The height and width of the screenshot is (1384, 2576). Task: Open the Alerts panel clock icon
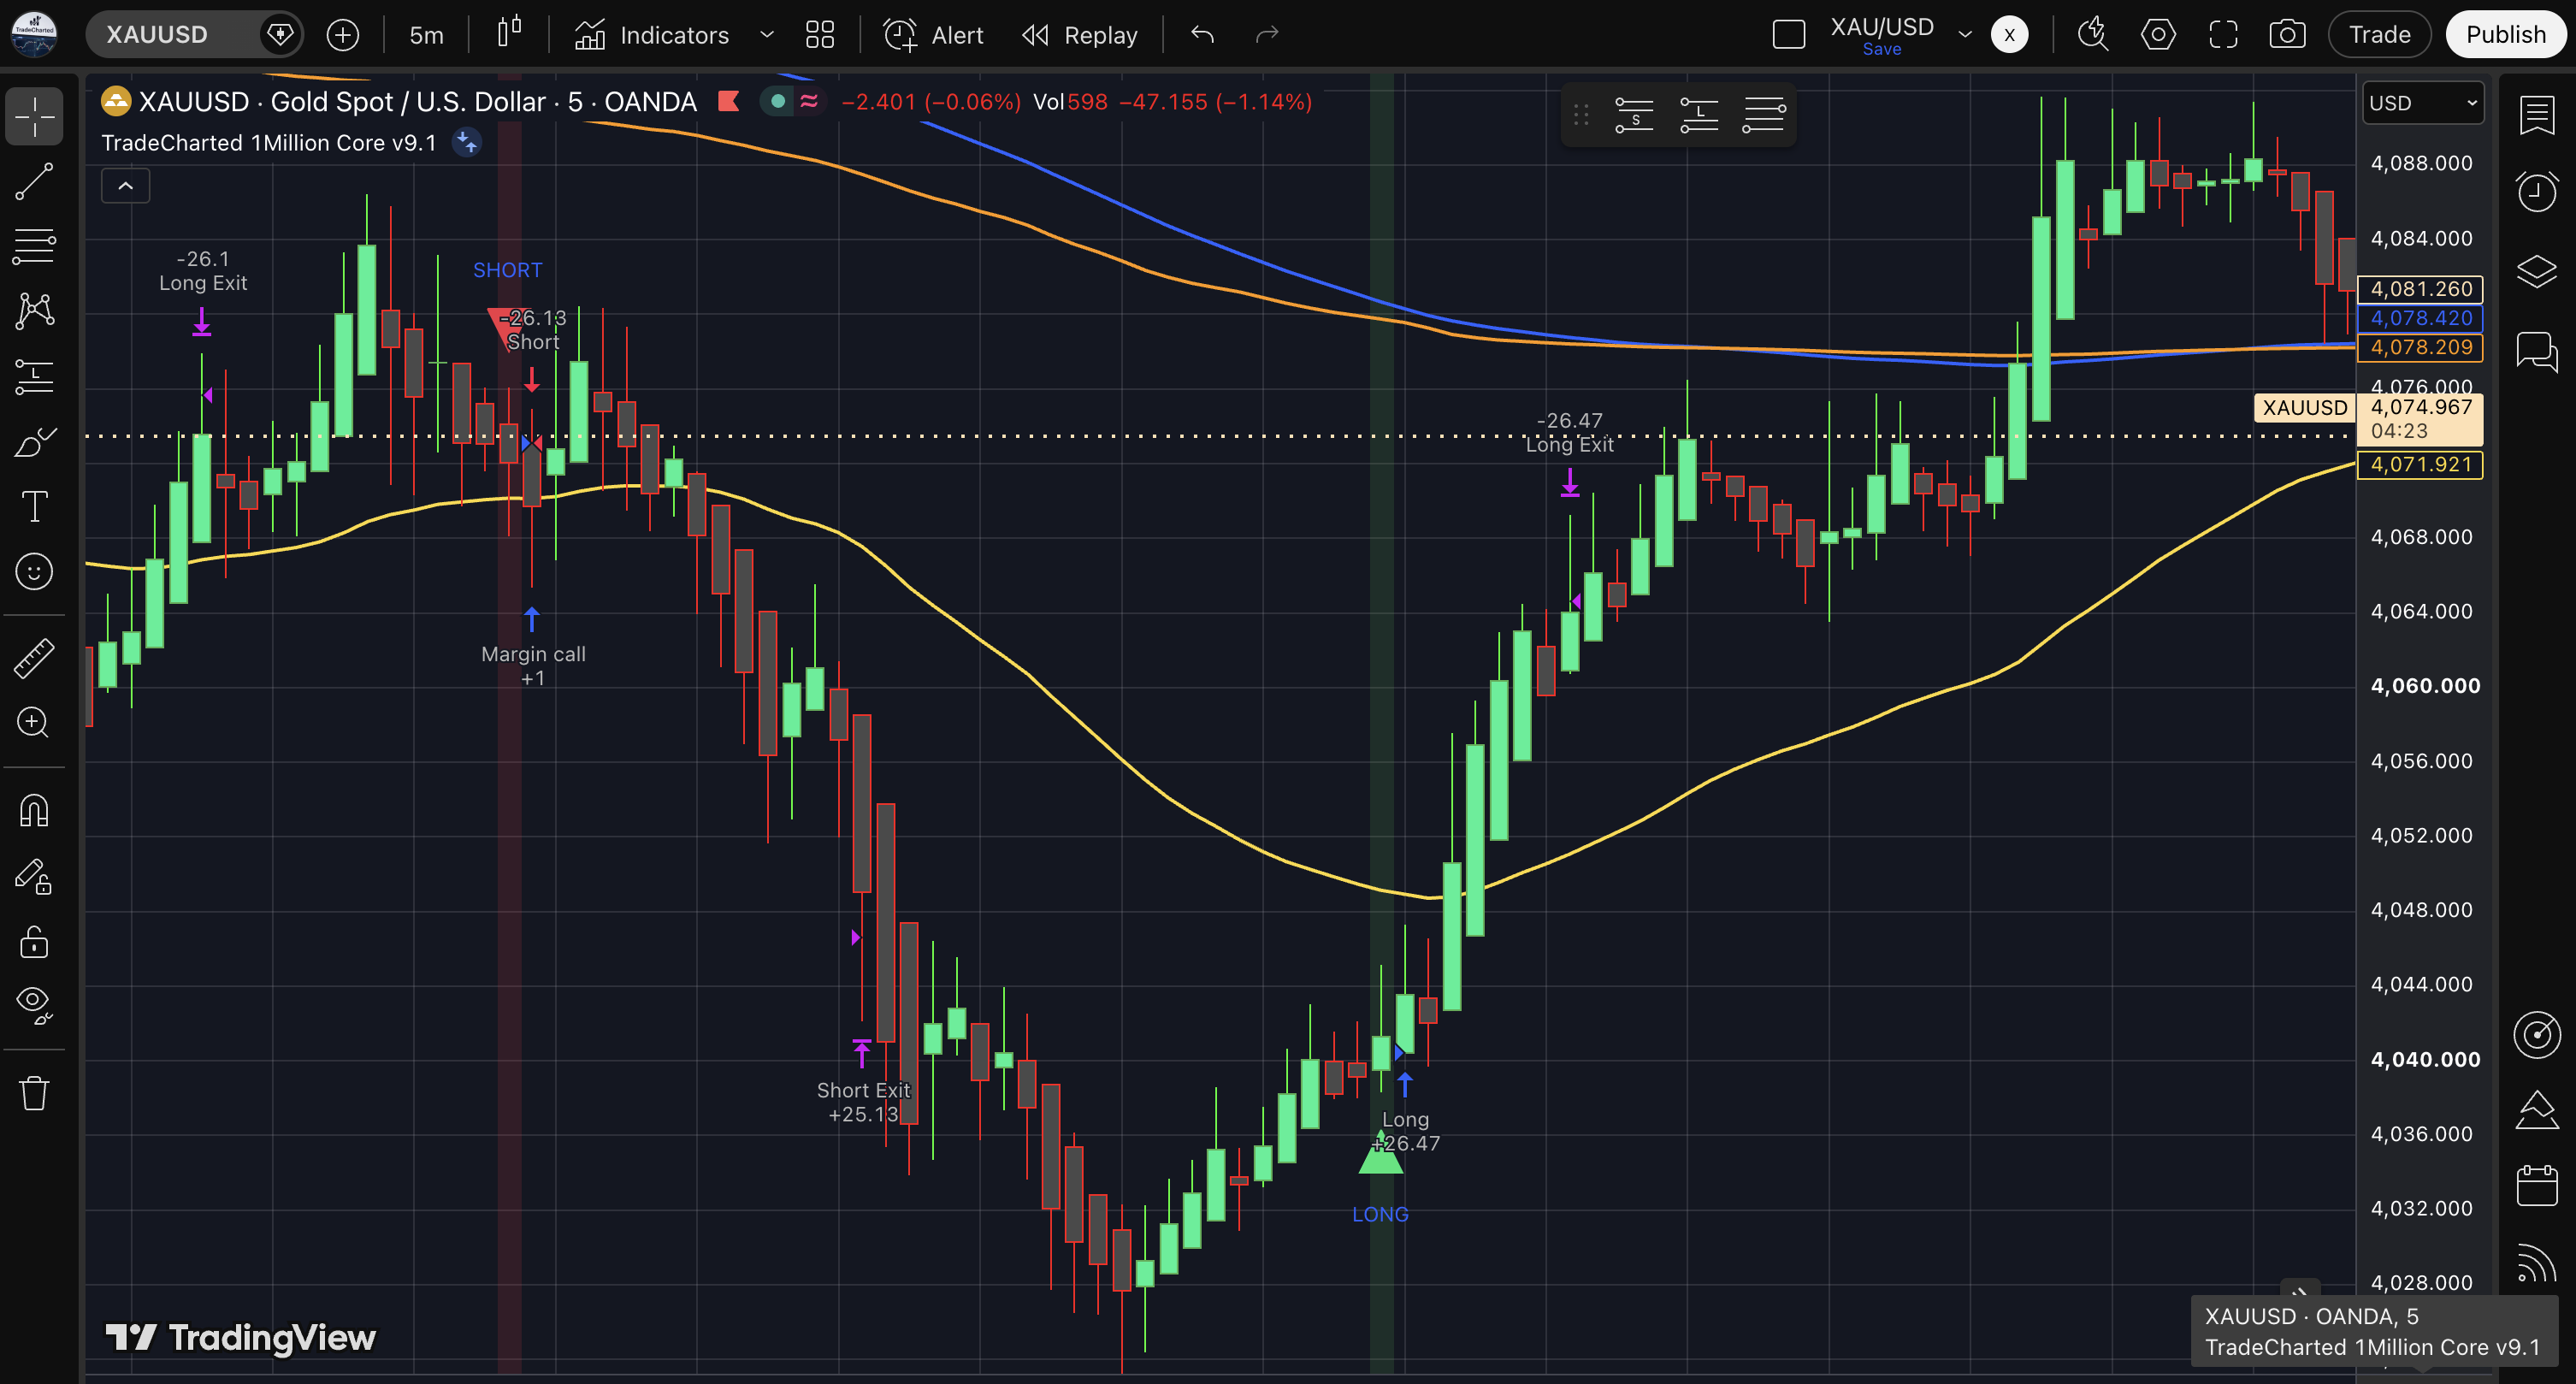pyautogui.click(x=2537, y=190)
